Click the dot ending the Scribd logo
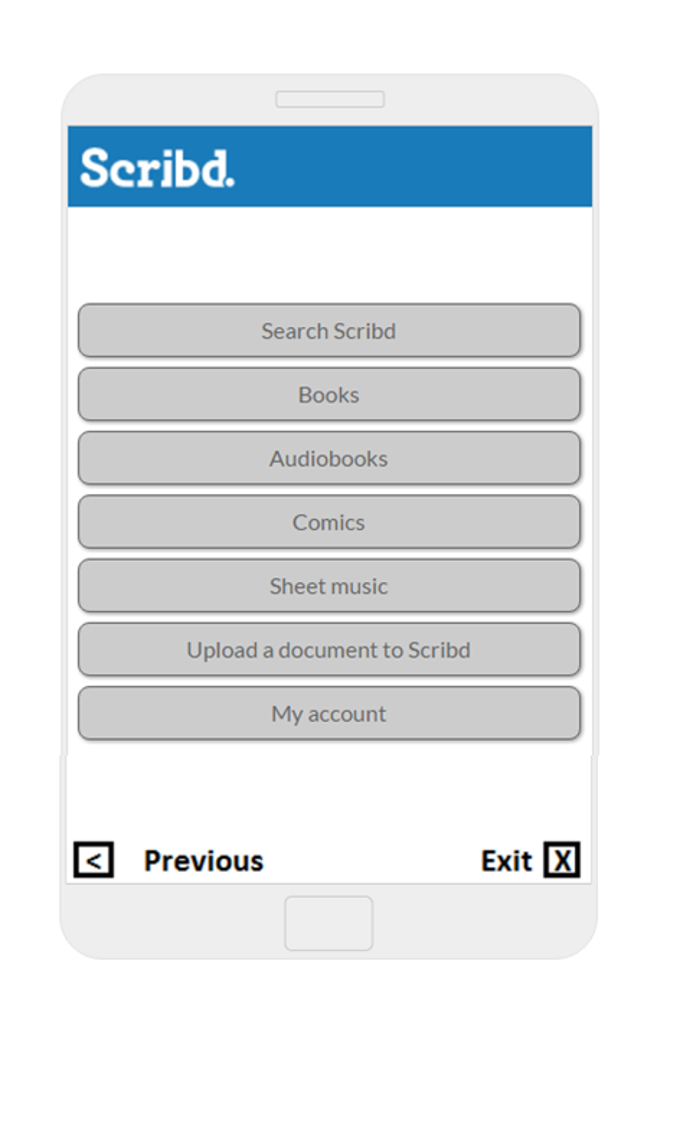This screenshot has height=1134, width=680. click(230, 183)
